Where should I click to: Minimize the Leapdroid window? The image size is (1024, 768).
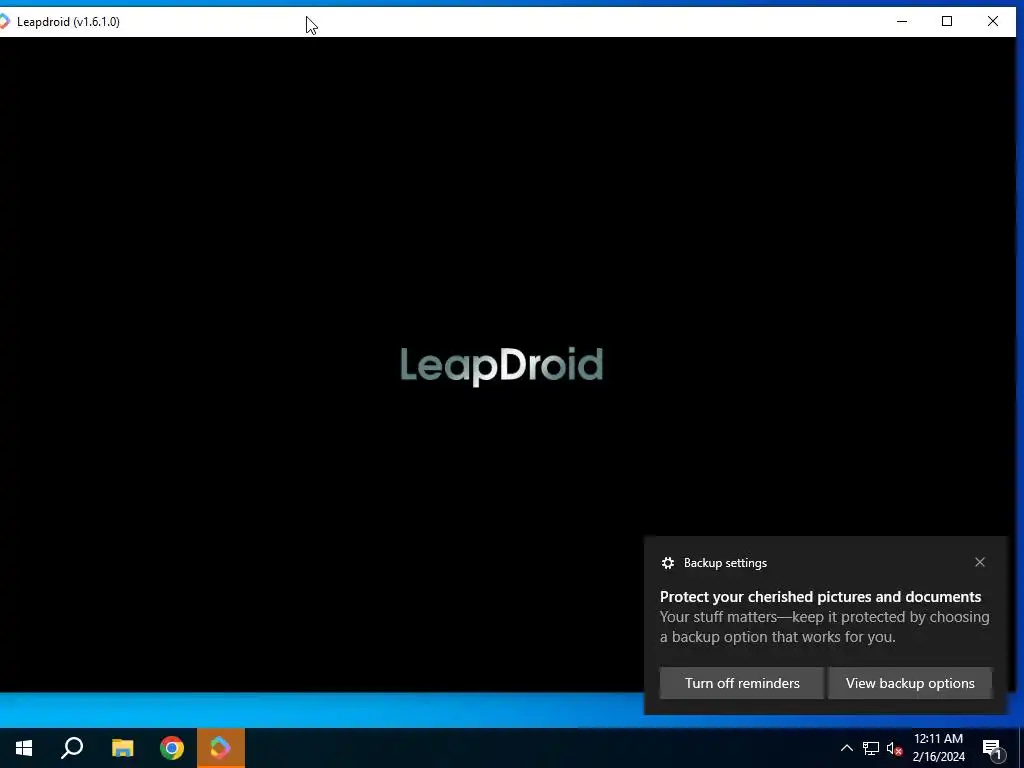pos(902,22)
